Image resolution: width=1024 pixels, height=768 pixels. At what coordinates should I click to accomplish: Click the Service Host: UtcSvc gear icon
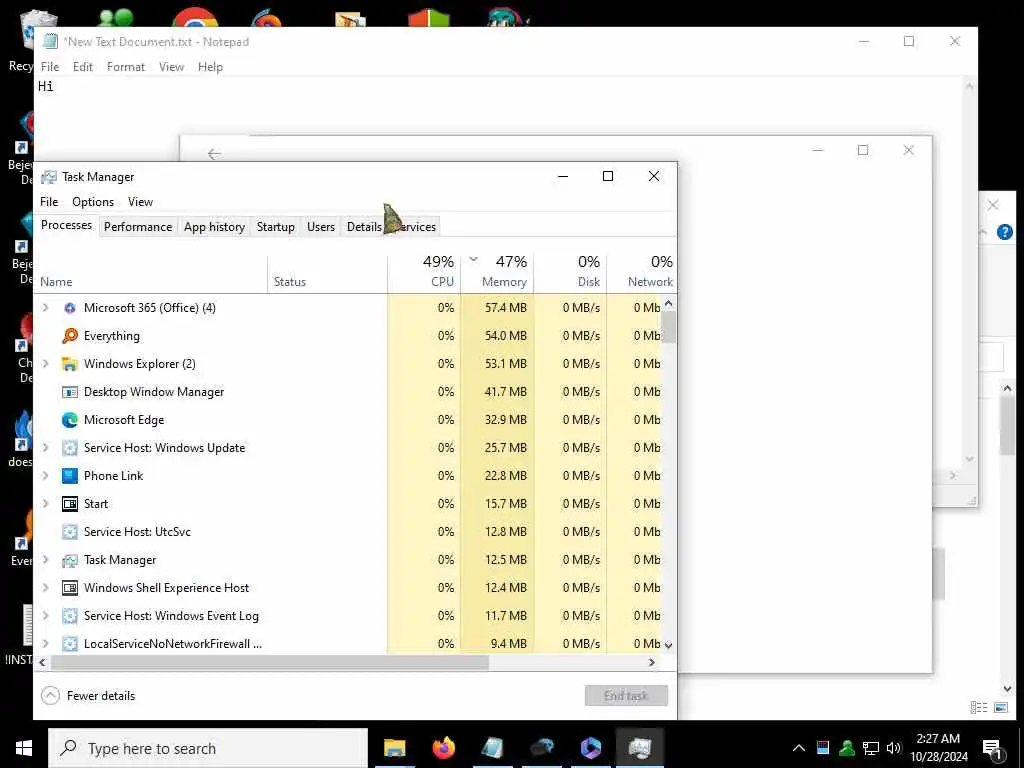click(x=70, y=532)
